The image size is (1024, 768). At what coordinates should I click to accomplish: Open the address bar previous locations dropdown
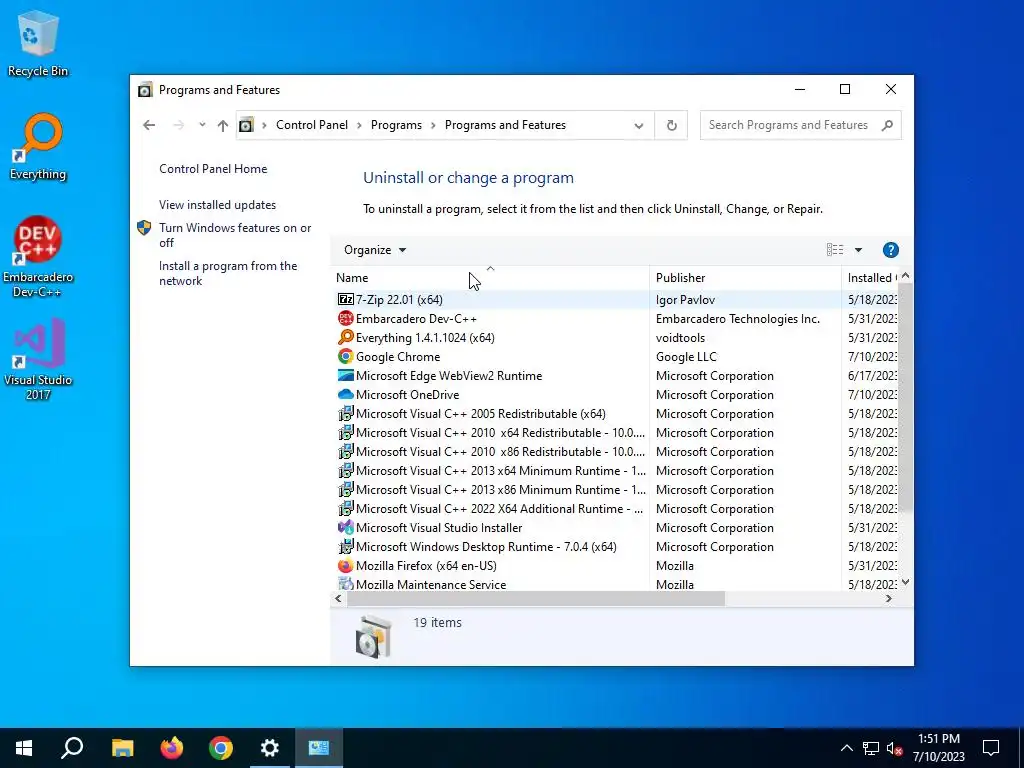[639, 125]
